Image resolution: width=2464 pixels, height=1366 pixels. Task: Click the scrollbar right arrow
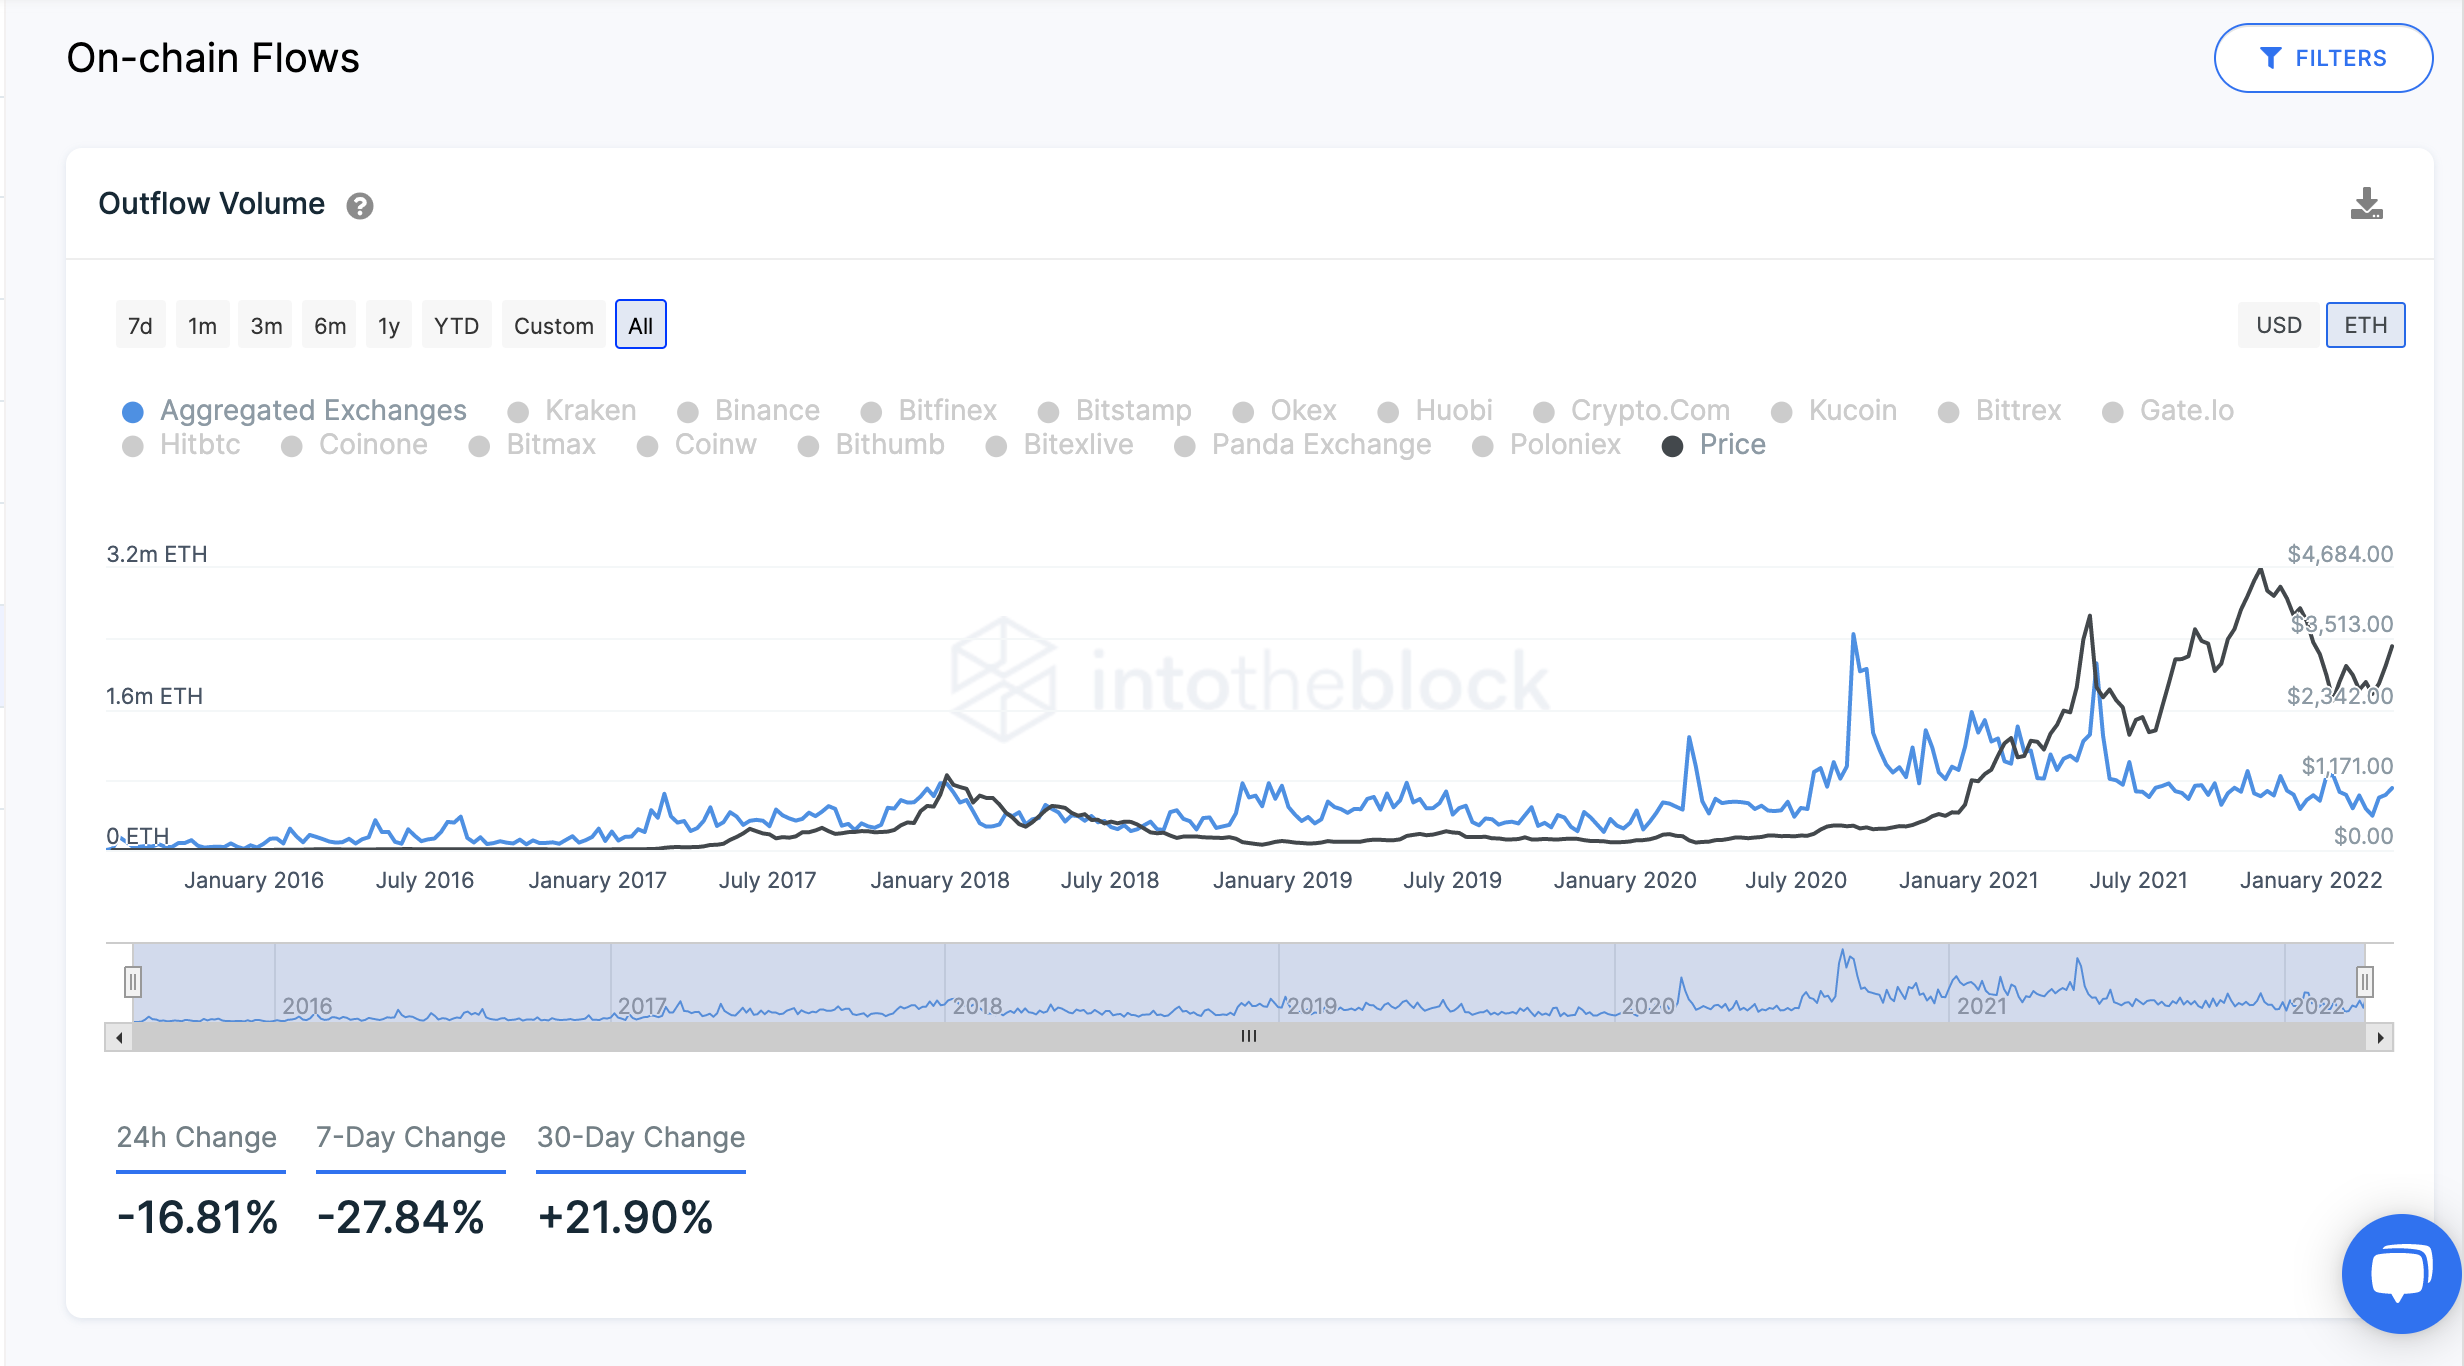(x=2380, y=1037)
